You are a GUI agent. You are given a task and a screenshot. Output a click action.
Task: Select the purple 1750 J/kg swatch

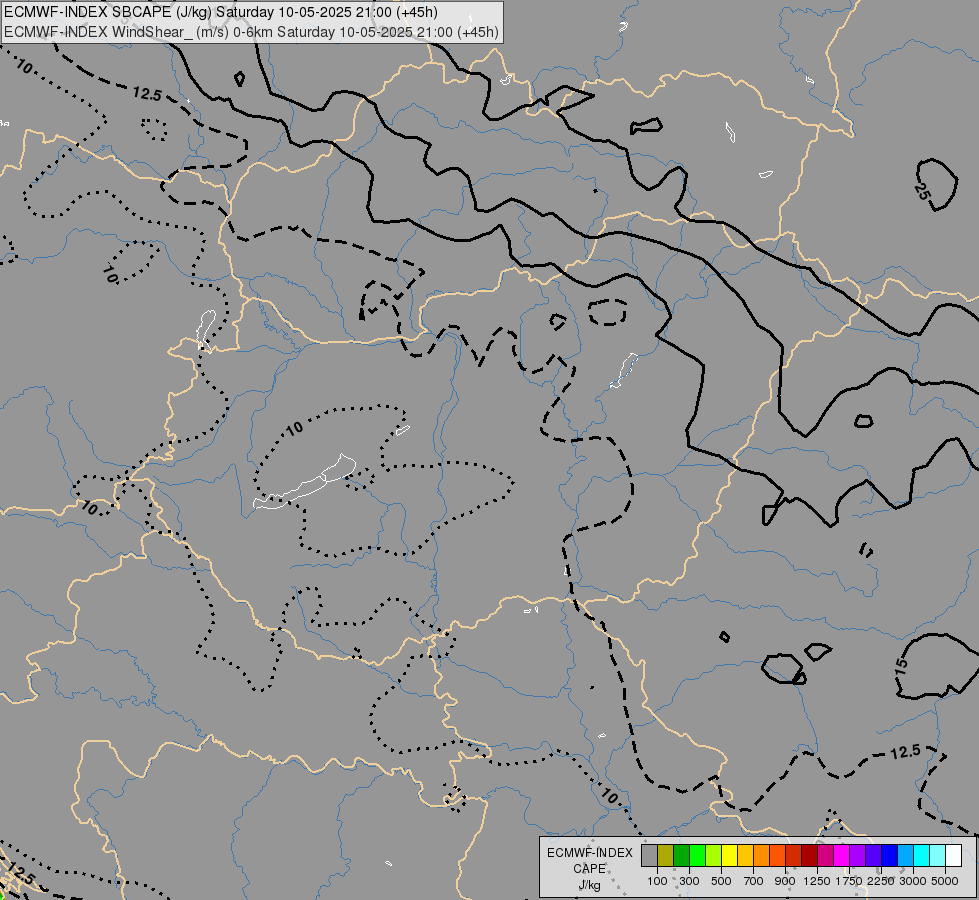click(857, 855)
